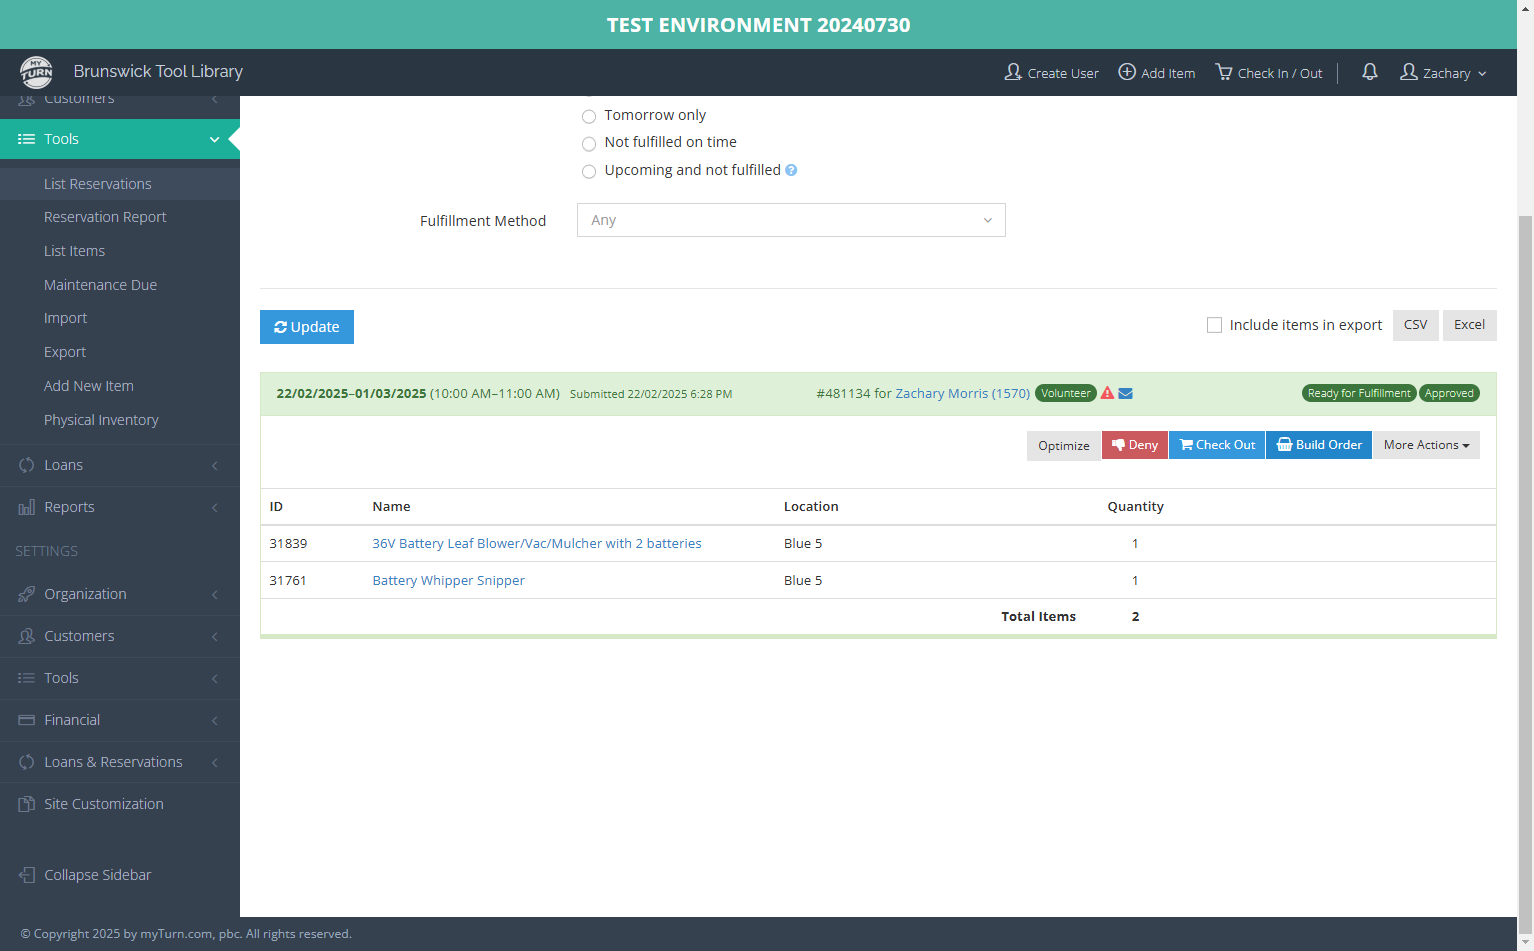Expand the Organization settings chevron
1534x951 pixels.
click(214, 594)
